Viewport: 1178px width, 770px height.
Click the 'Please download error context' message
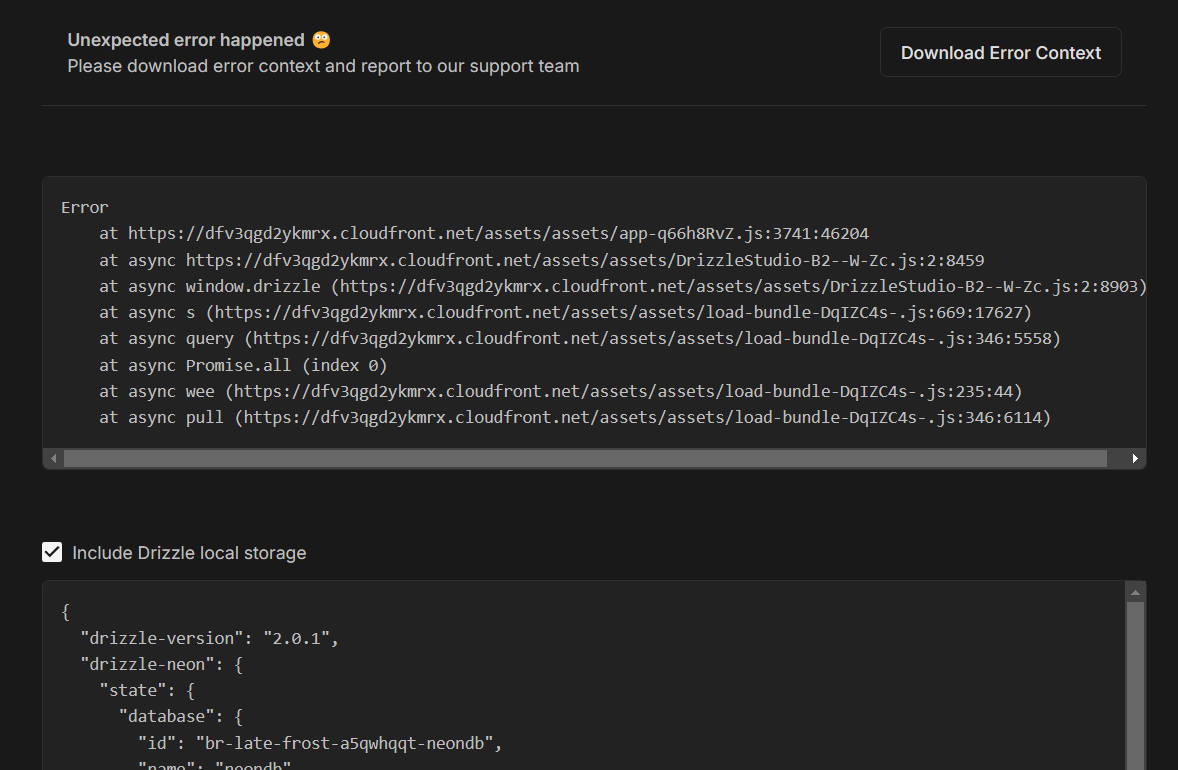323,66
